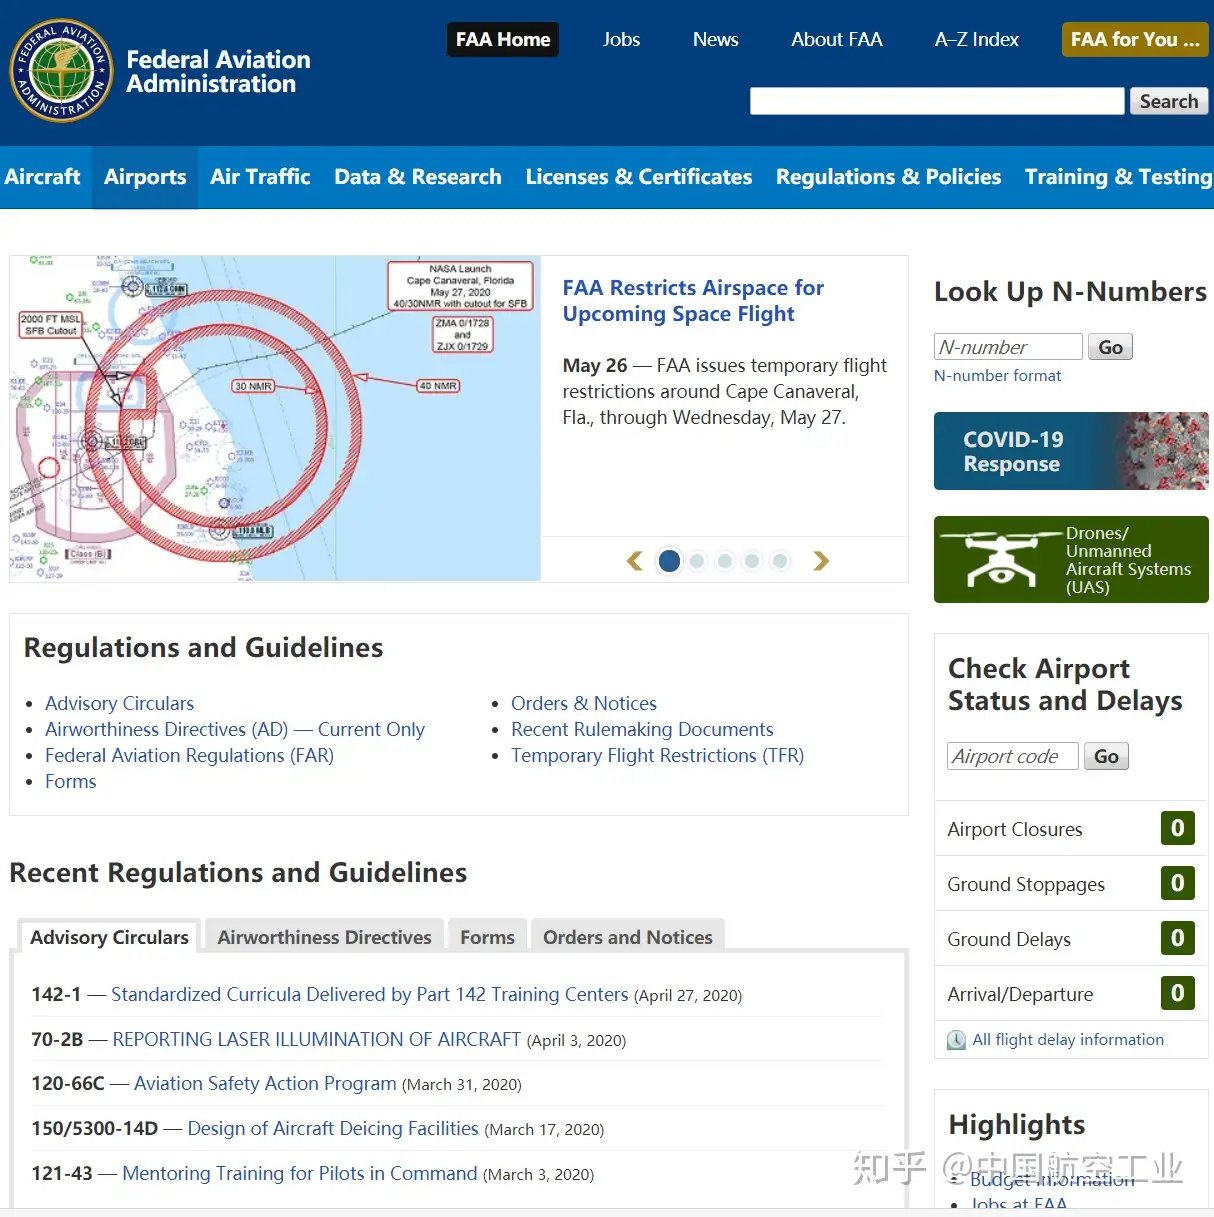Screen dimensions: 1214x1217
Task: Open Advisory Circulars link in Regulations list
Action: point(119,703)
